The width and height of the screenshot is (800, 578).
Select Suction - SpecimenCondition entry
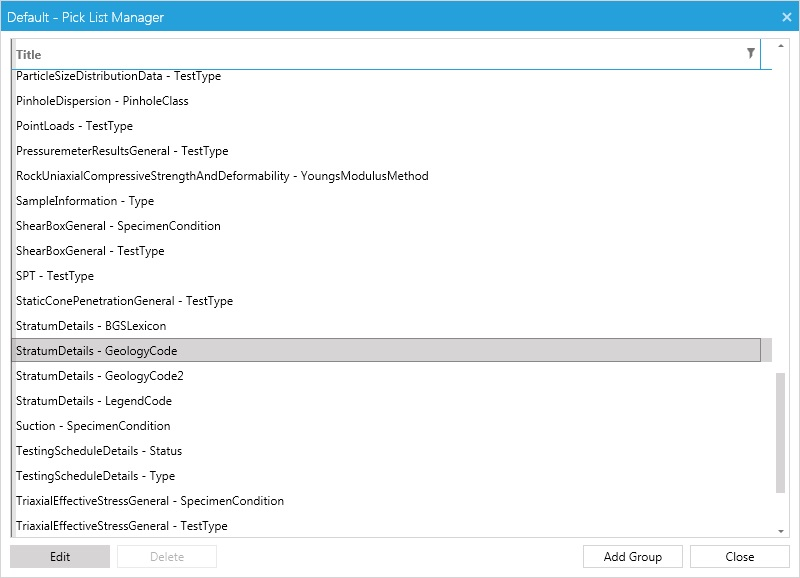pyautogui.click(x=386, y=425)
